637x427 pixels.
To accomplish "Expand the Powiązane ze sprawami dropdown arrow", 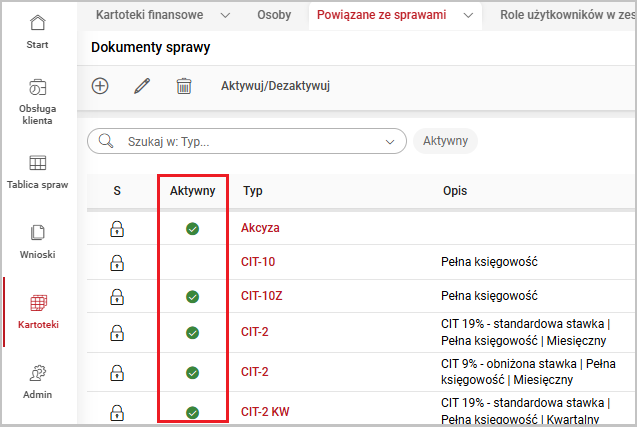I will [468, 15].
